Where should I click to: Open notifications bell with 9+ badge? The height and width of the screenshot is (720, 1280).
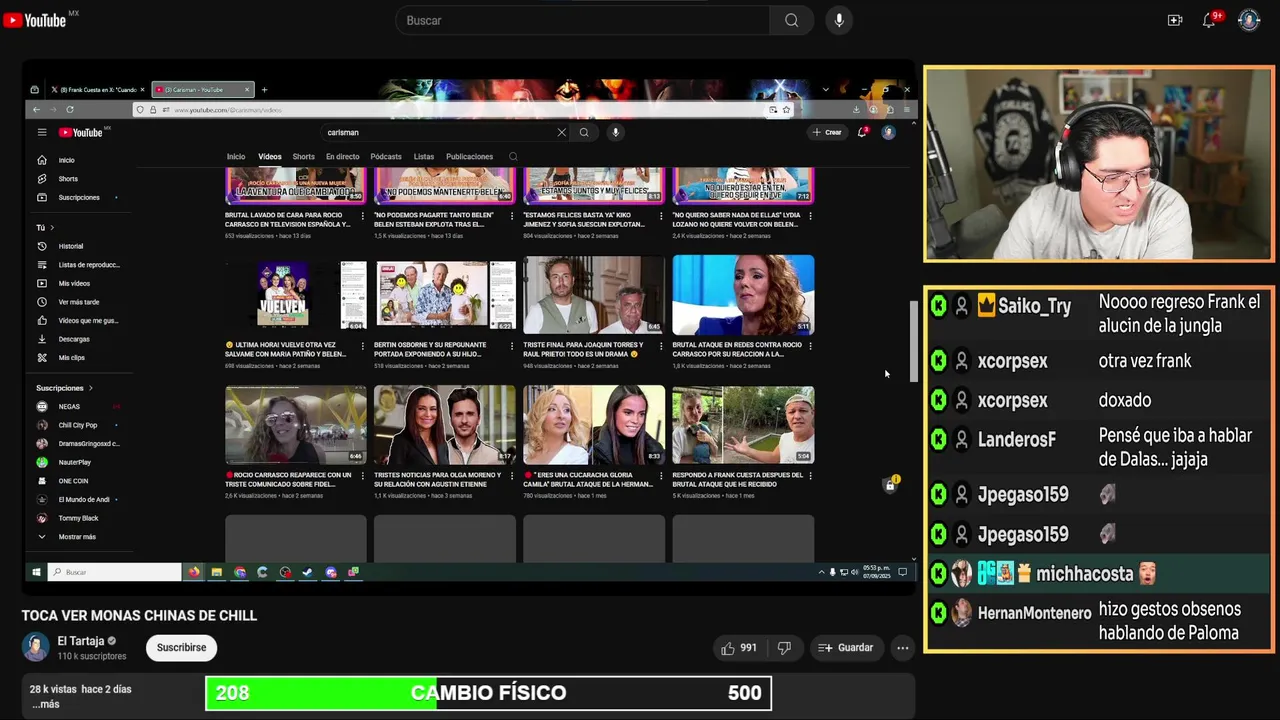tap(1209, 20)
